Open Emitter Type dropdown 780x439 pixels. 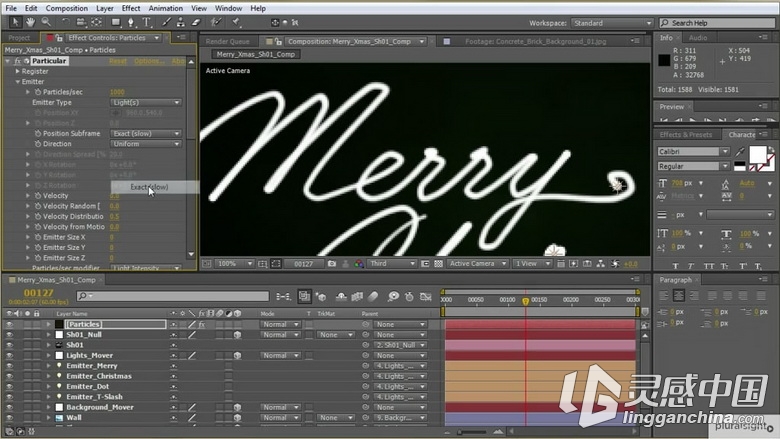[146, 102]
